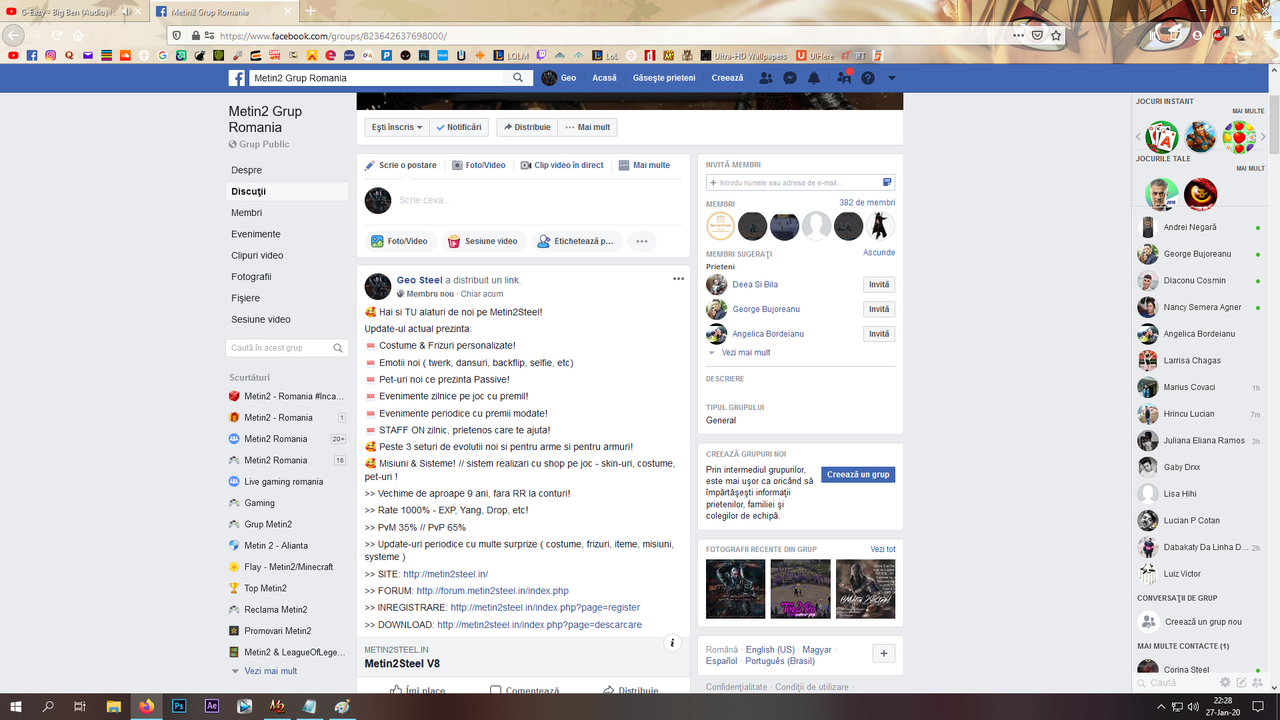Viewport: 1280px width, 720px height.
Task: Open the YouTube bookmark in bookmarks bar
Action: tap(13, 55)
